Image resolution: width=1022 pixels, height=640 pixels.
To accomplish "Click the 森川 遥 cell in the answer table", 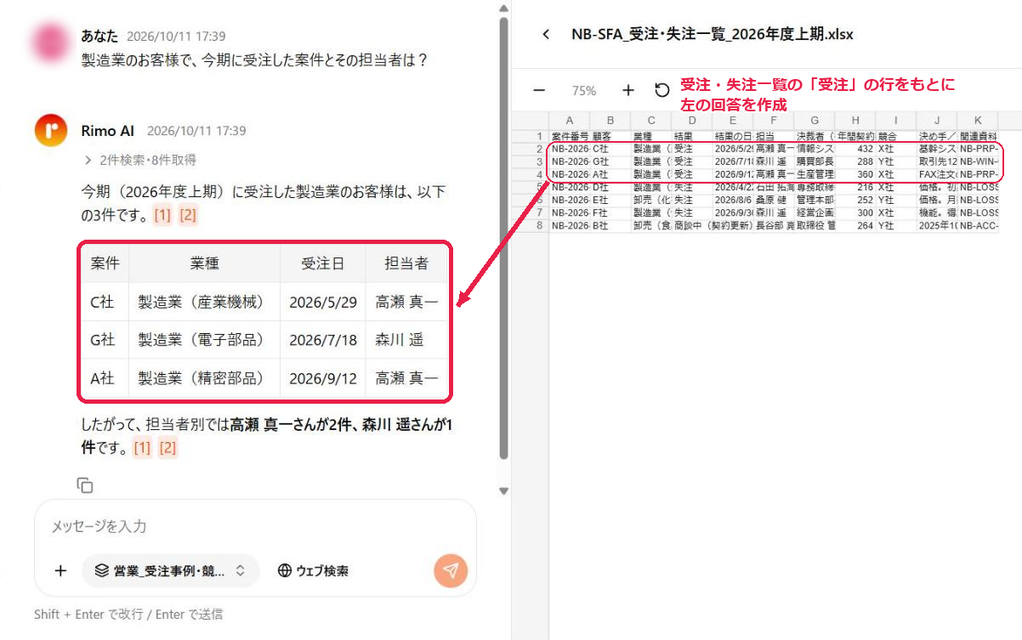I will click(x=407, y=340).
